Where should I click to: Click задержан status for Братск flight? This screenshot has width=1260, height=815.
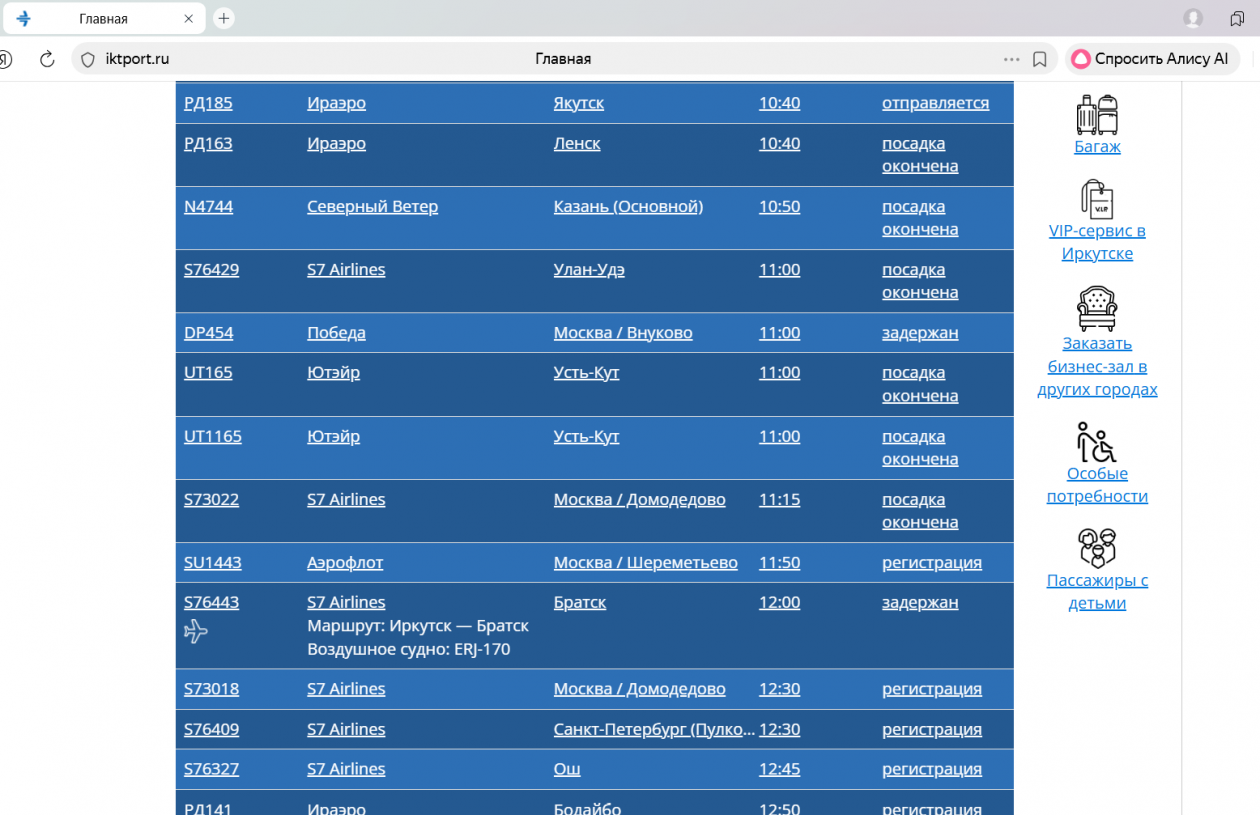click(x=919, y=603)
